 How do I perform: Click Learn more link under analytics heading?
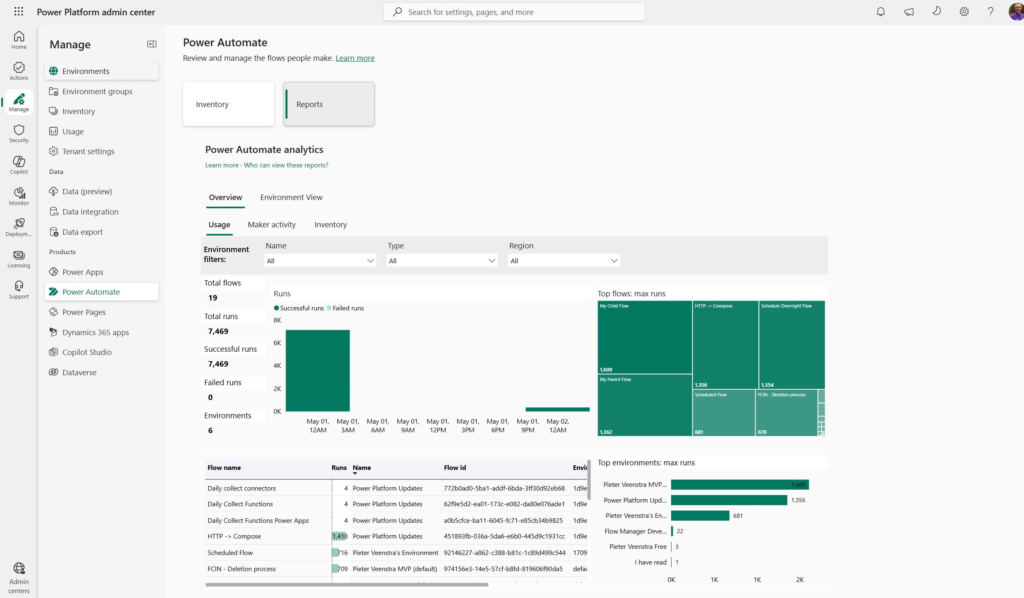[x=221, y=165]
